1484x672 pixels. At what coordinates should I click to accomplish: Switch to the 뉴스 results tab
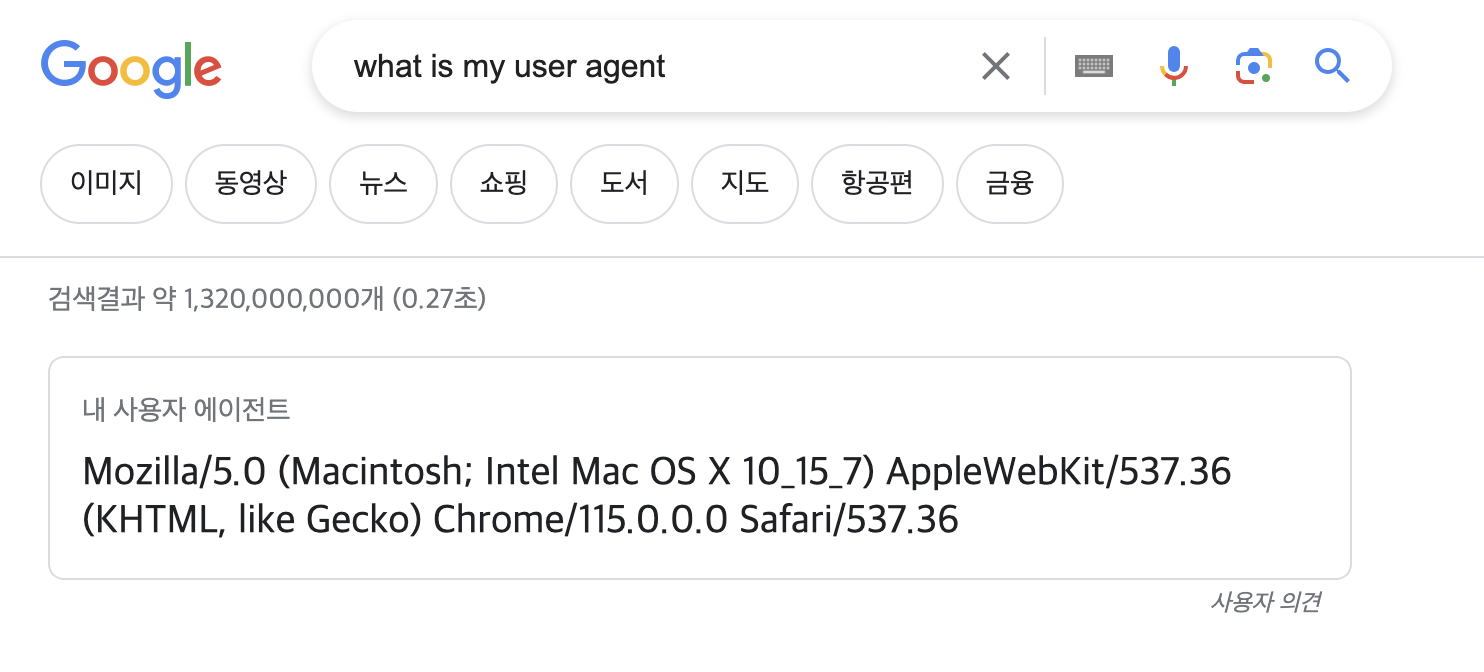coord(383,184)
